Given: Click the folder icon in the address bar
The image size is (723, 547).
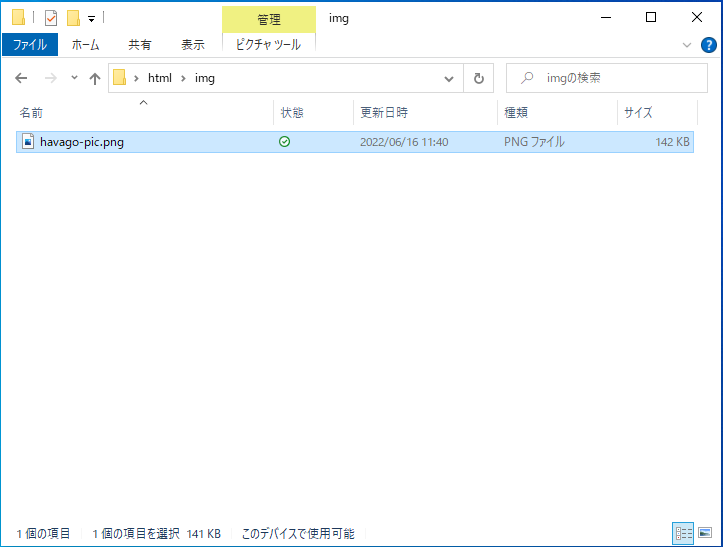Looking at the screenshot, I should click(119, 77).
